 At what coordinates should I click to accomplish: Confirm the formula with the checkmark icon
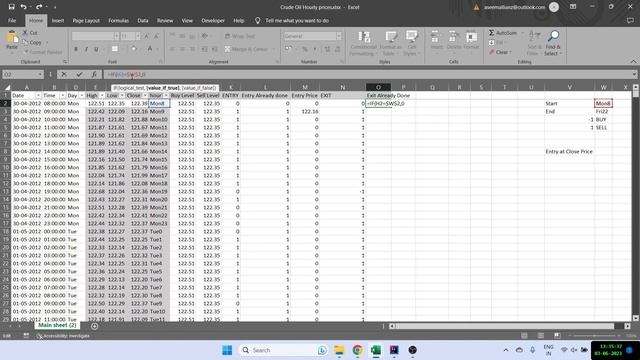(x=79, y=74)
